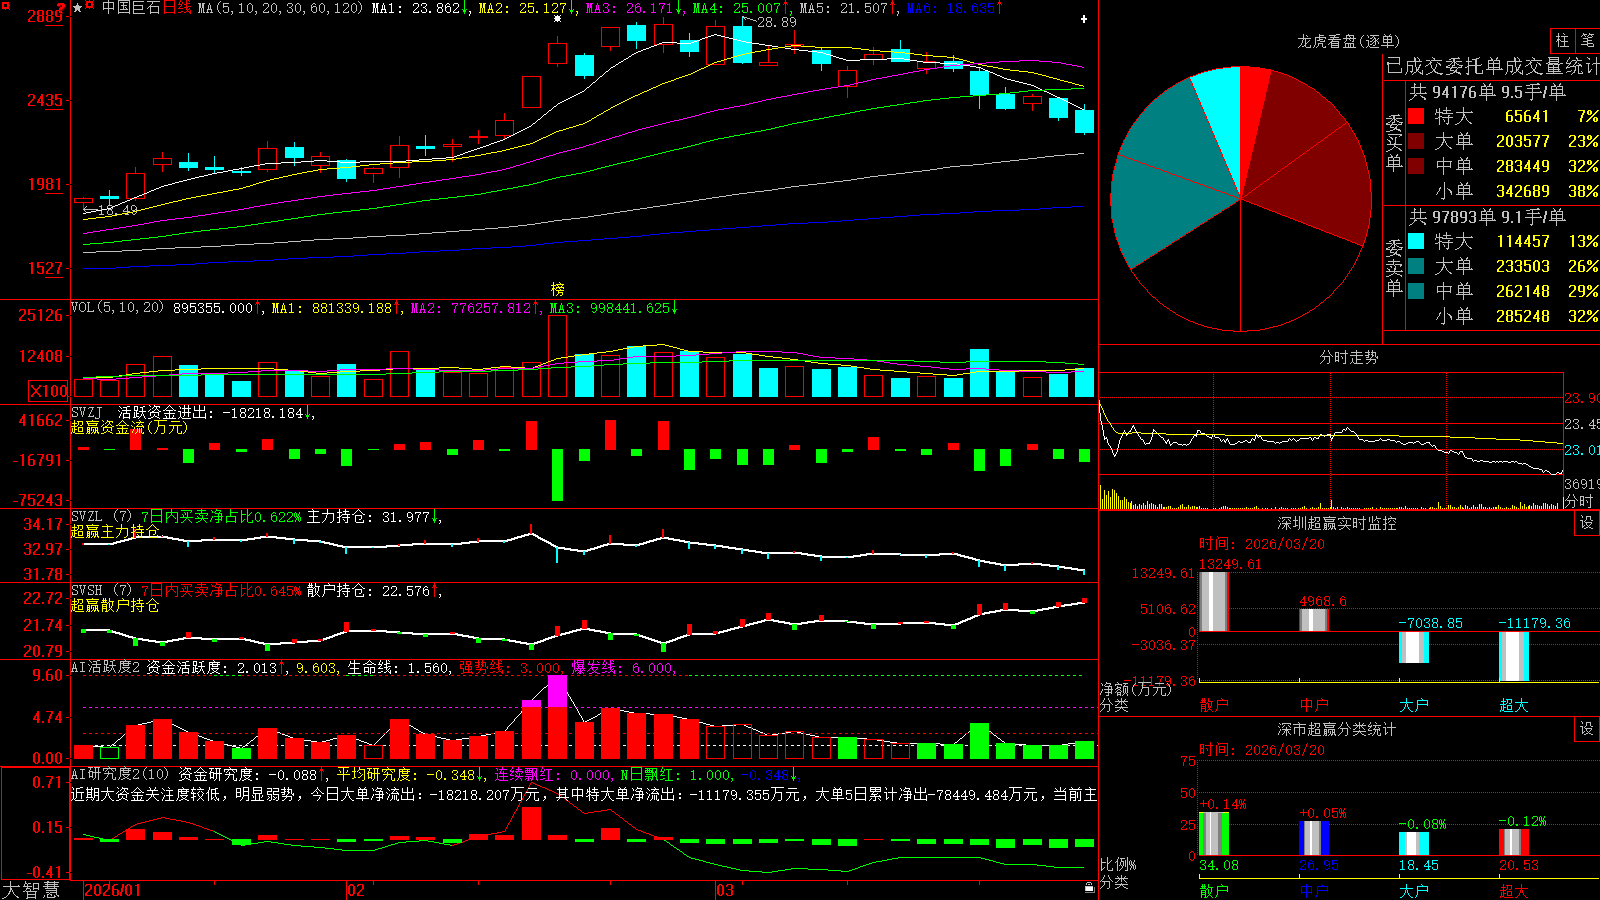This screenshot has width=1600, height=900.
Task: Switch to 柱 bar view in 龙虎看盘
Action: [x=1562, y=41]
